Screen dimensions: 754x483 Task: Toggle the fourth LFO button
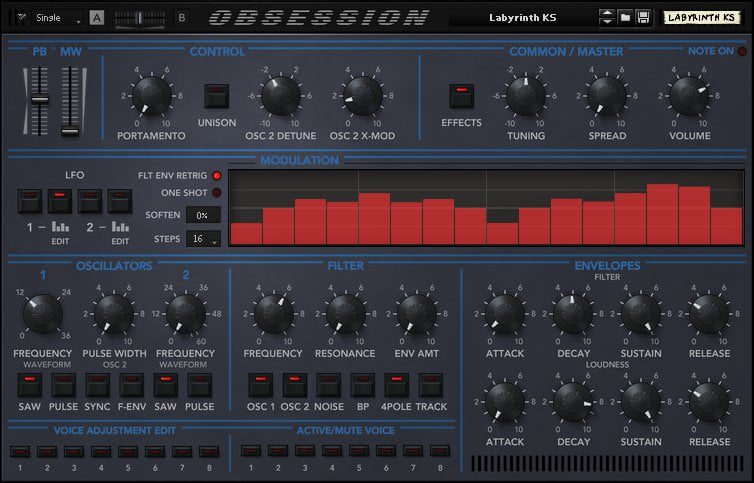tap(120, 201)
